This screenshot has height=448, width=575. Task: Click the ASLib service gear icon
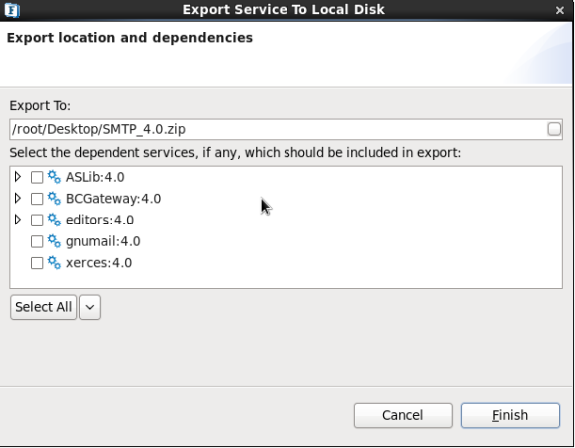(x=54, y=177)
